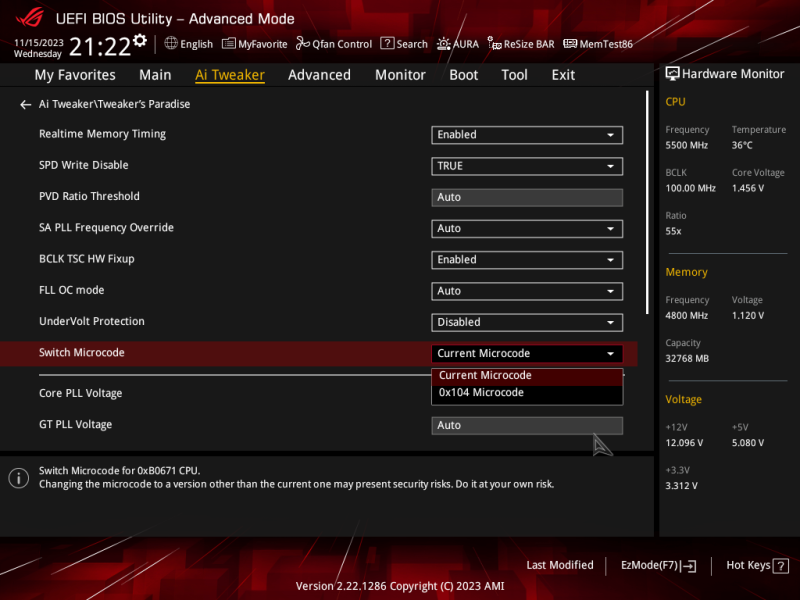Click the Ai Tweaker\Tweaker's Paradise breadcrumb
Image resolution: width=800 pixels, height=600 pixels.
tap(114, 104)
